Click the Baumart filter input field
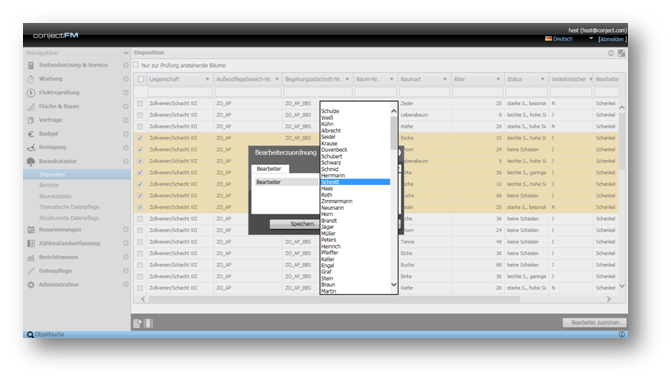This screenshot has height=381, width=671. [x=425, y=92]
